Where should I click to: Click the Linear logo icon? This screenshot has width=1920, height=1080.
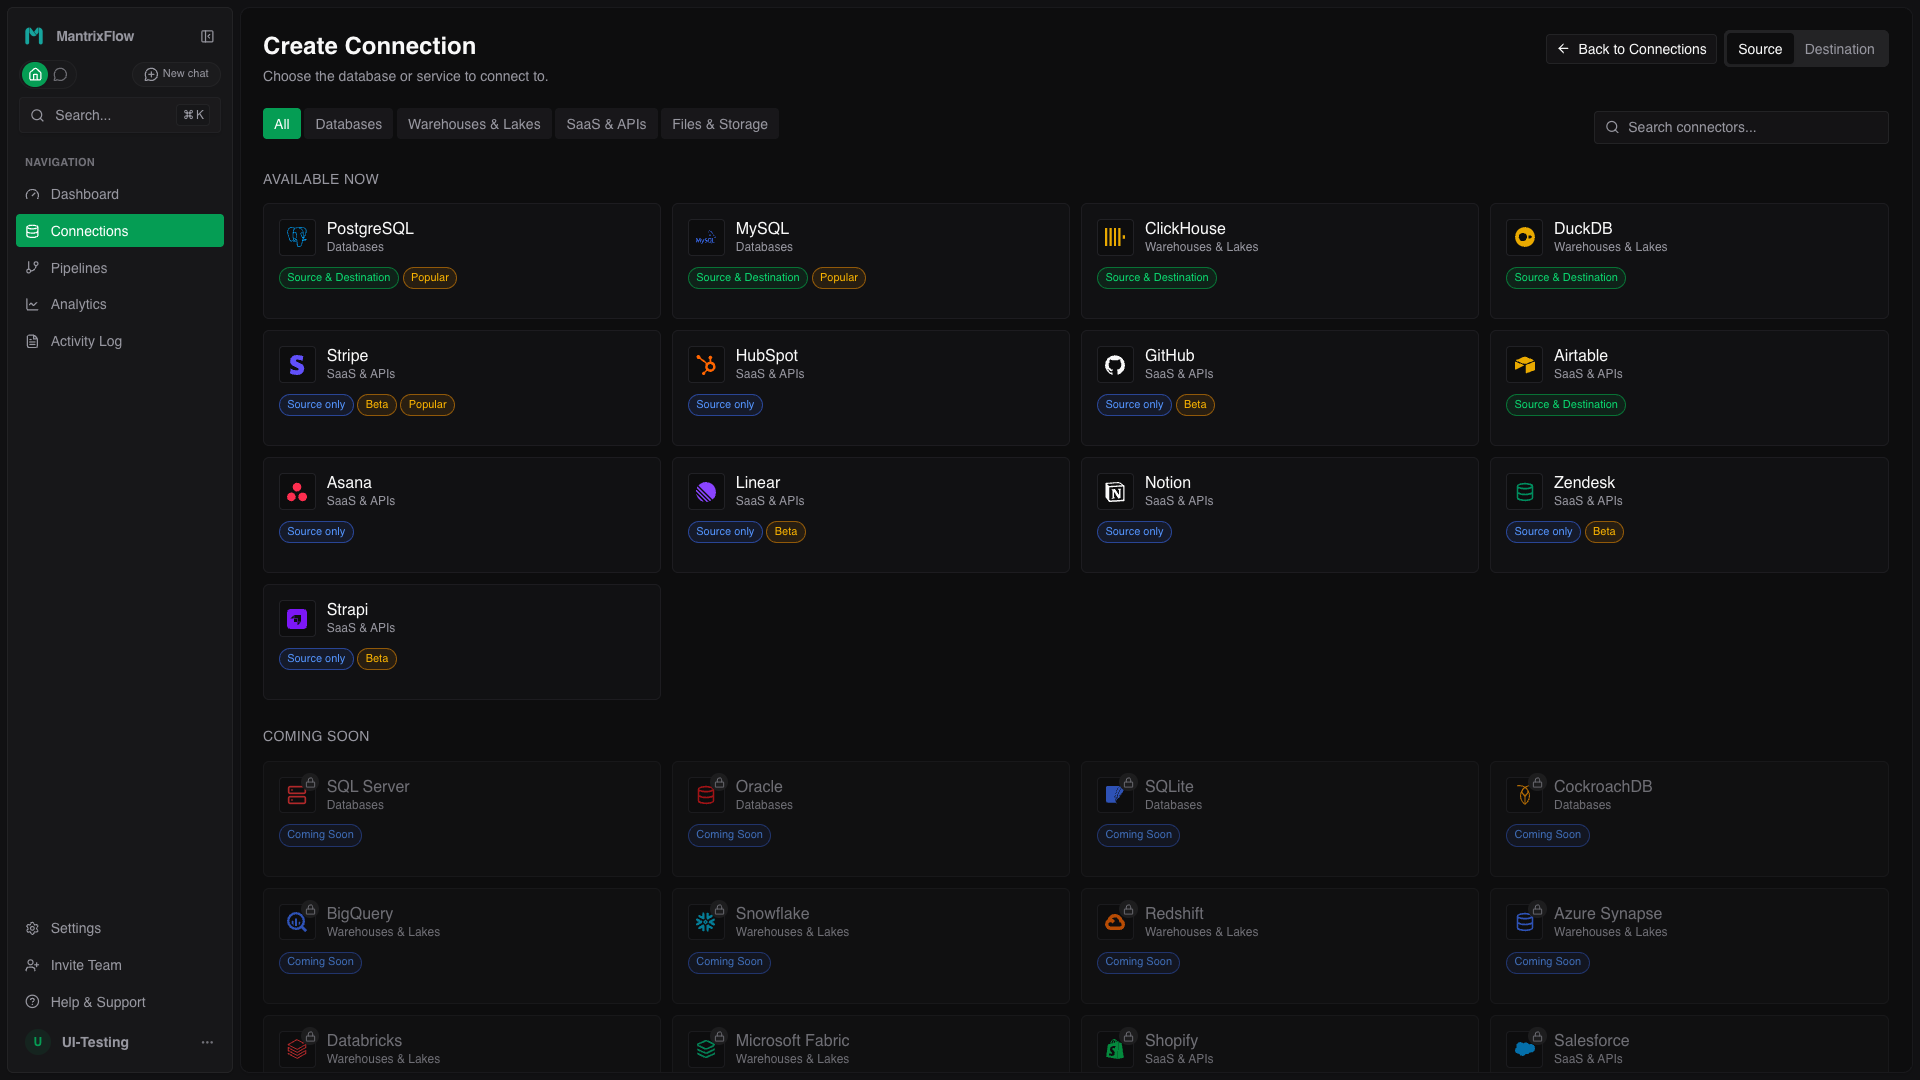706,491
